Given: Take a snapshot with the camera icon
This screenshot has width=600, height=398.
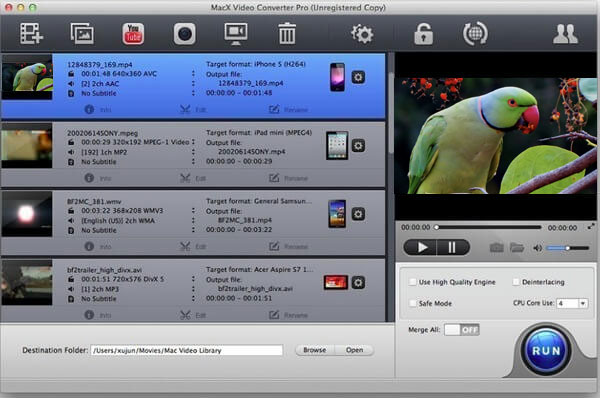Looking at the screenshot, I should (x=497, y=248).
